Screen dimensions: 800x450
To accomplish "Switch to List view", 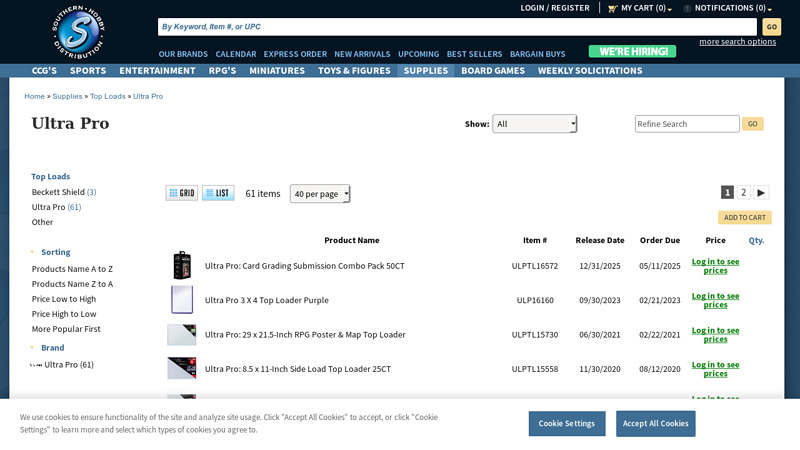I will pos(218,193).
